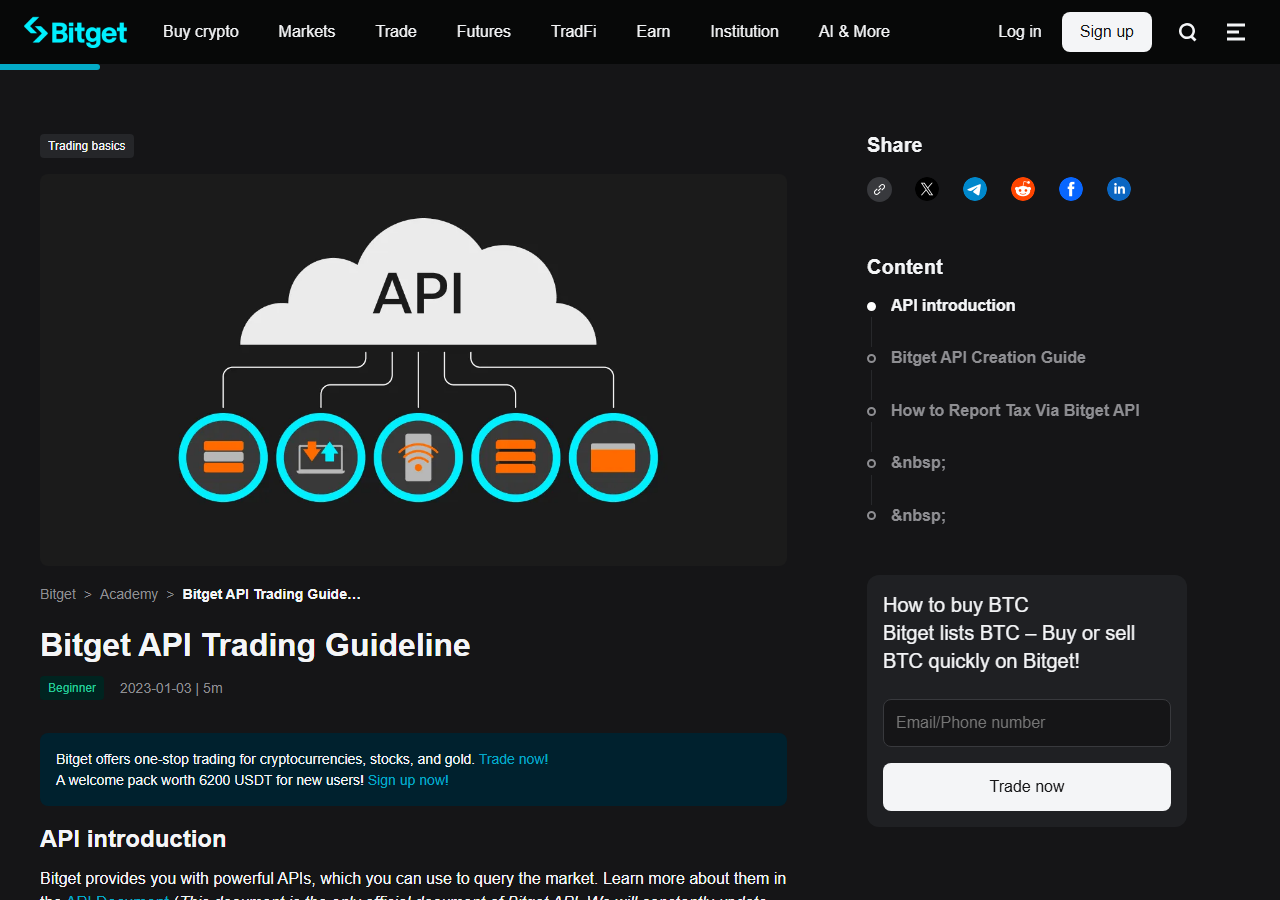Viewport: 1280px width, 900px height.
Task: Click Sign up now! link
Action: tap(408, 780)
